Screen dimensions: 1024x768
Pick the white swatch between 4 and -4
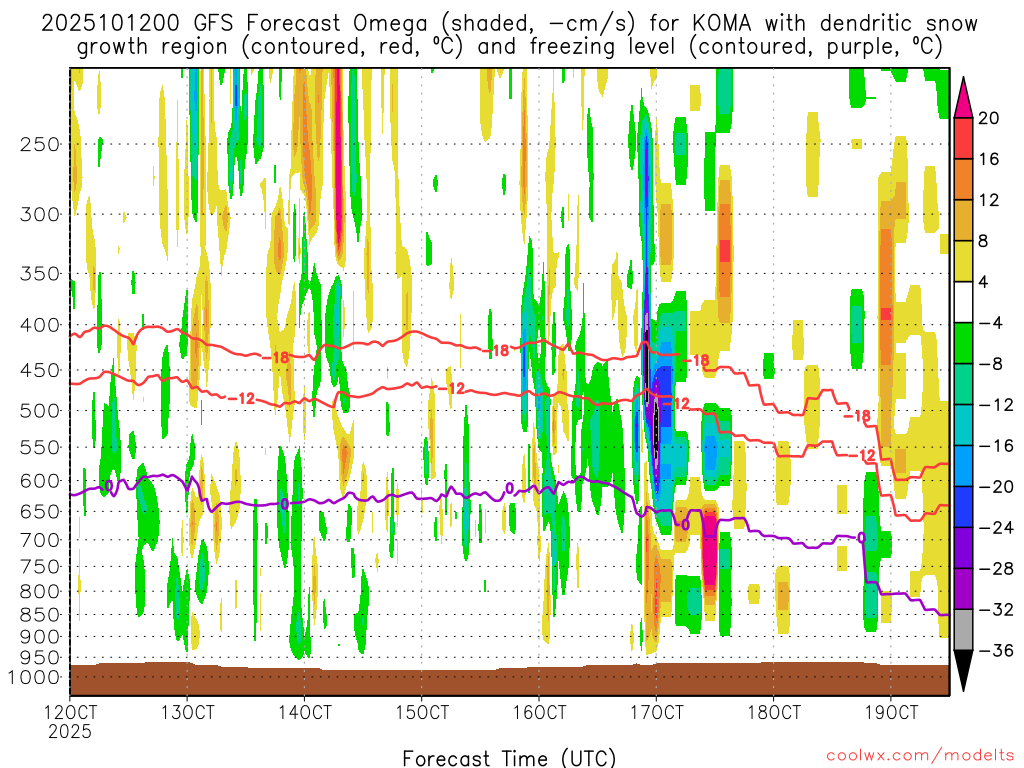click(964, 302)
